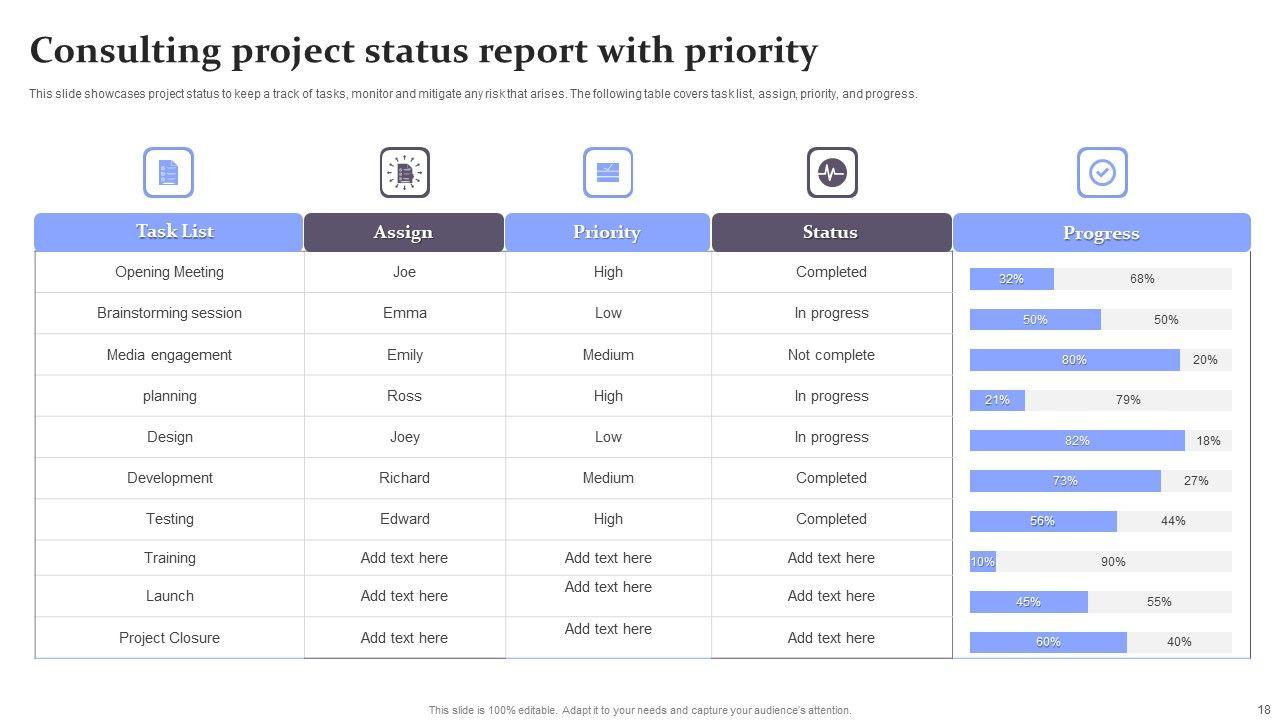The image size is (1280, 720).
Task: Click the assignee cell showing Richard
Action: click(x=404, y=478)
